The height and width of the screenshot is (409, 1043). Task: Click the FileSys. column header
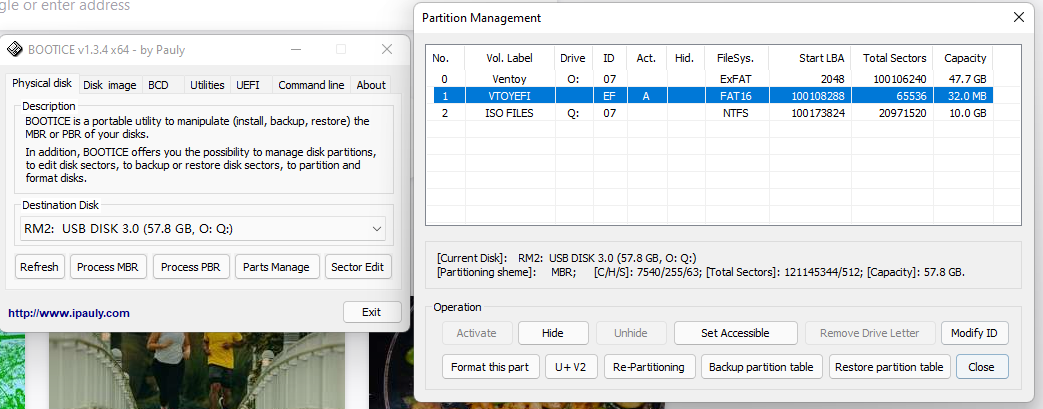735,59
